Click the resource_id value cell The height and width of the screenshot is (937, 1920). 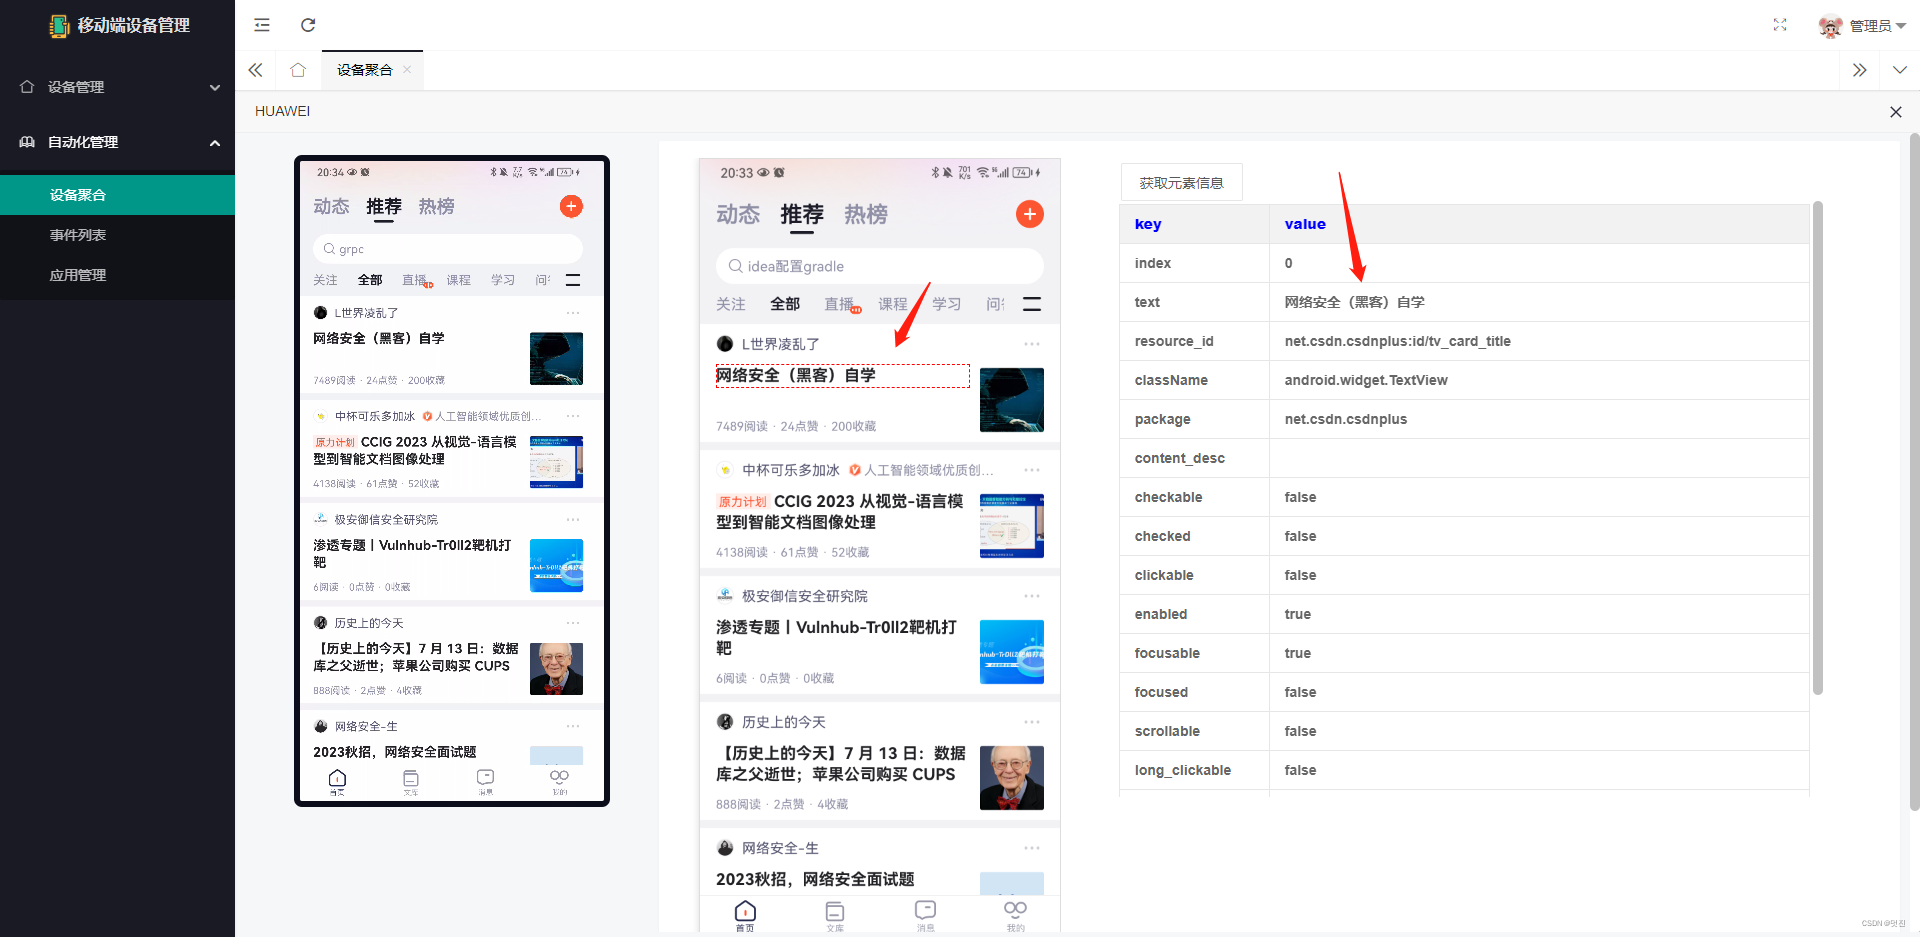tap(1539, 341)
